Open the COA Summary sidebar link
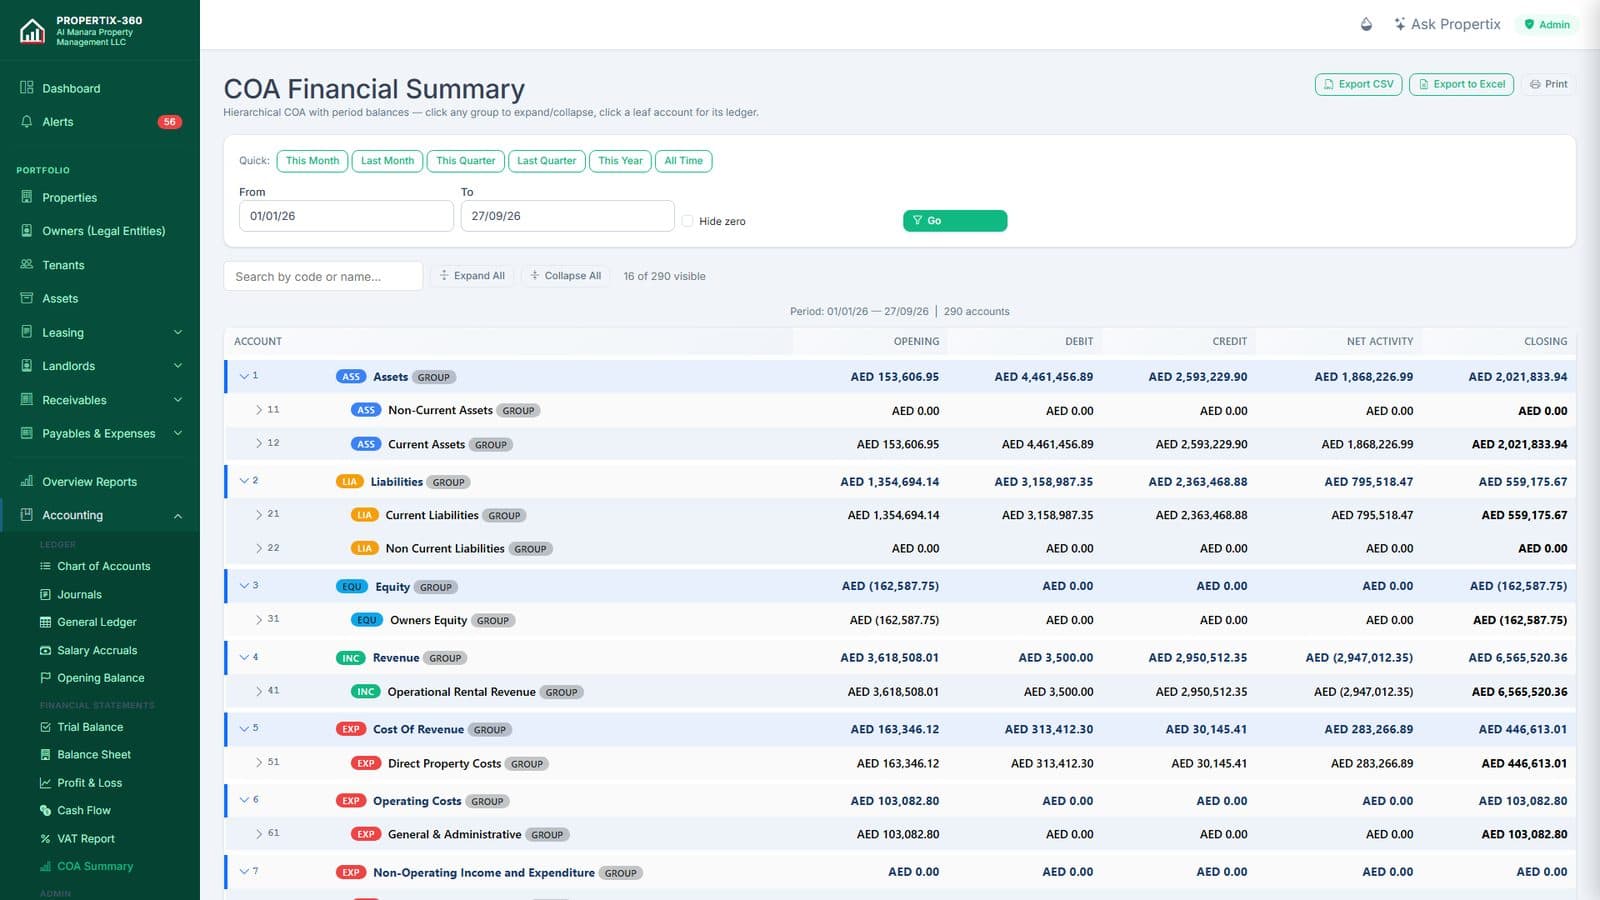Image resolution: width=1600 pixels, height=900 pixels. (95, 867)
